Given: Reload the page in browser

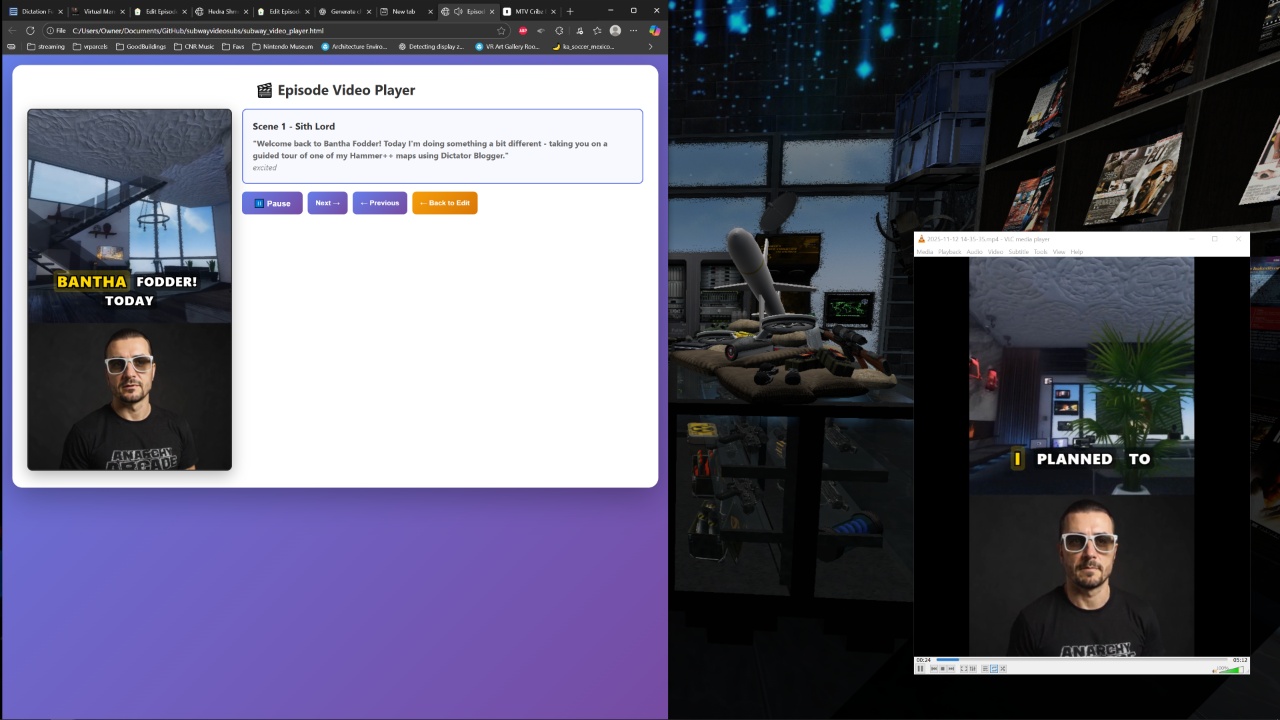Looking at the screenshot, I should 30,31.
